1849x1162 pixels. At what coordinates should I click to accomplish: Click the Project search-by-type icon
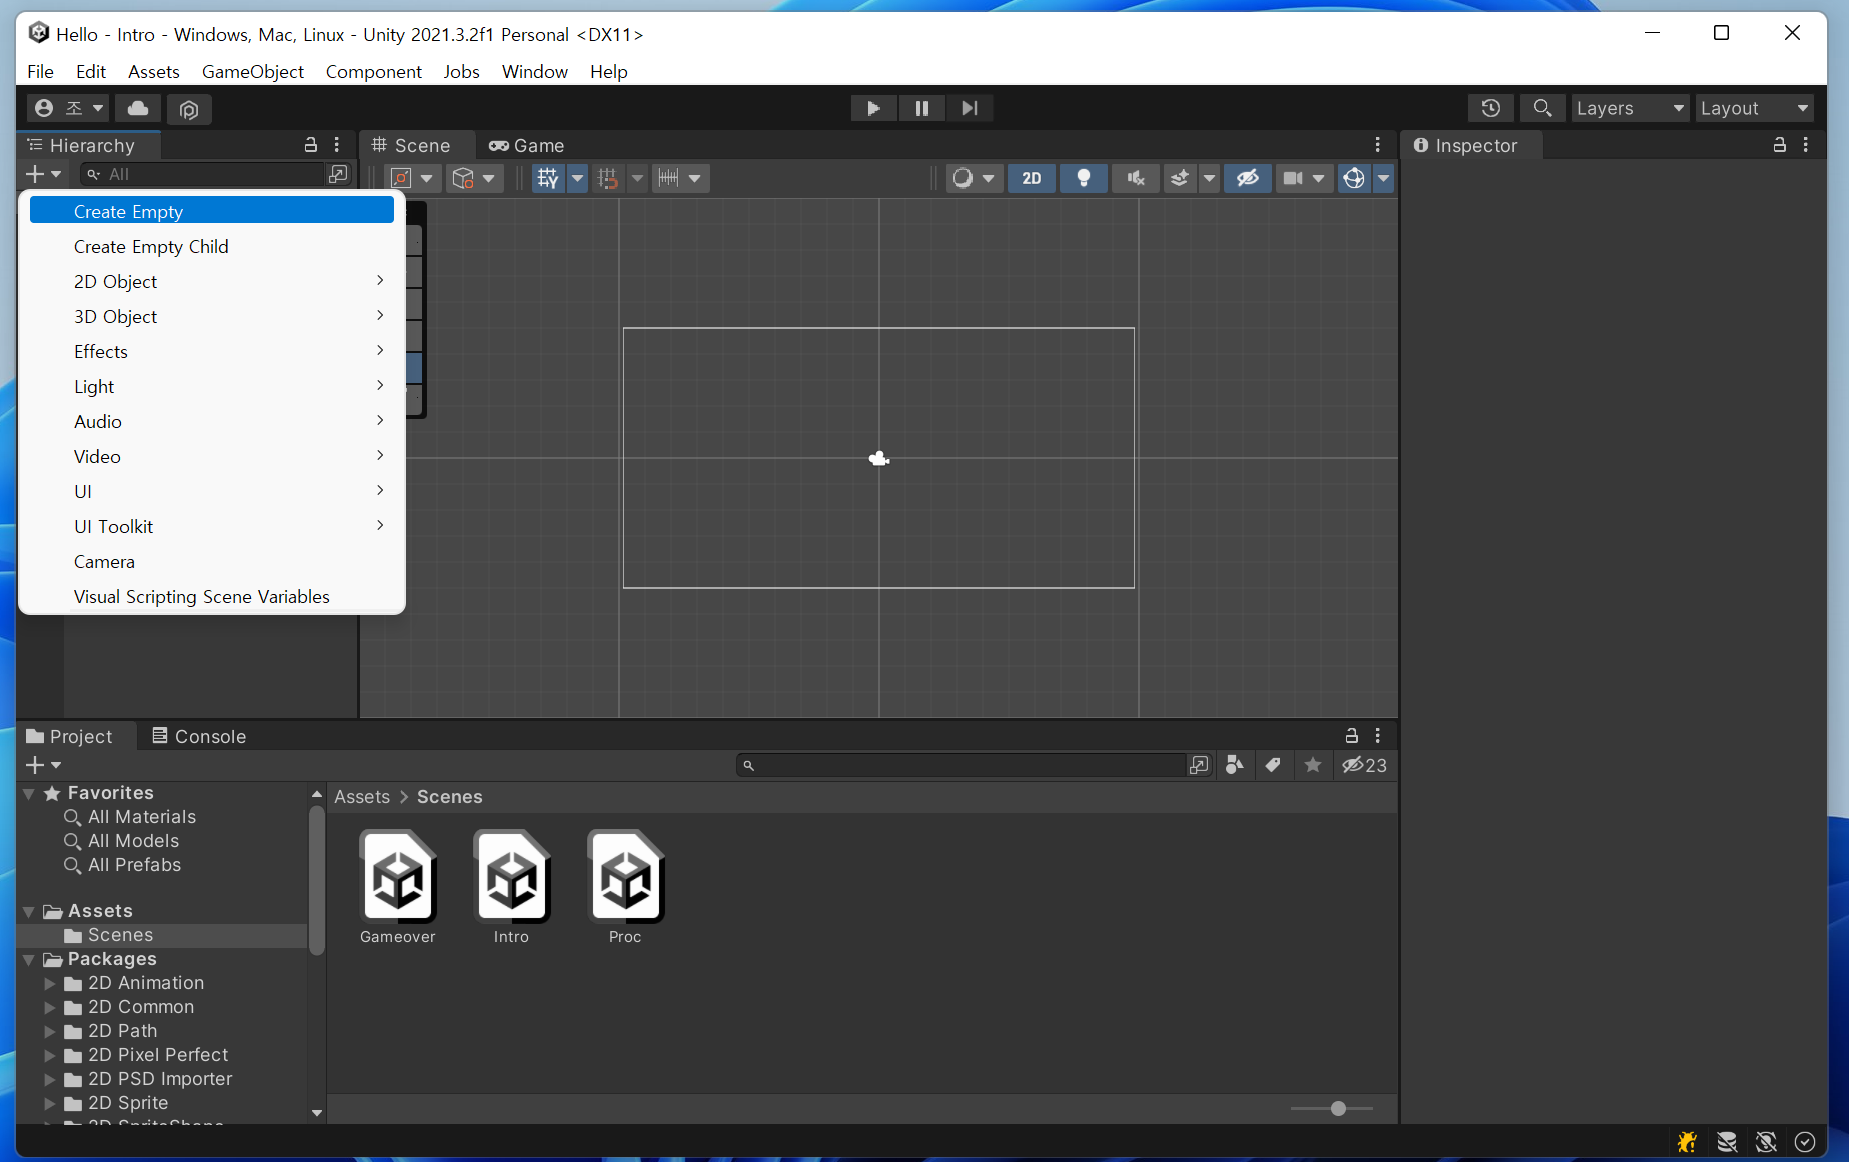[1235, 765]
